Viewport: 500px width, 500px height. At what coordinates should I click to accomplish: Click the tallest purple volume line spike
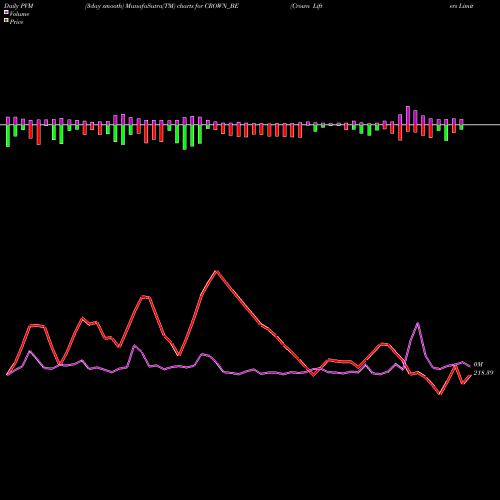tap(418, 323)
